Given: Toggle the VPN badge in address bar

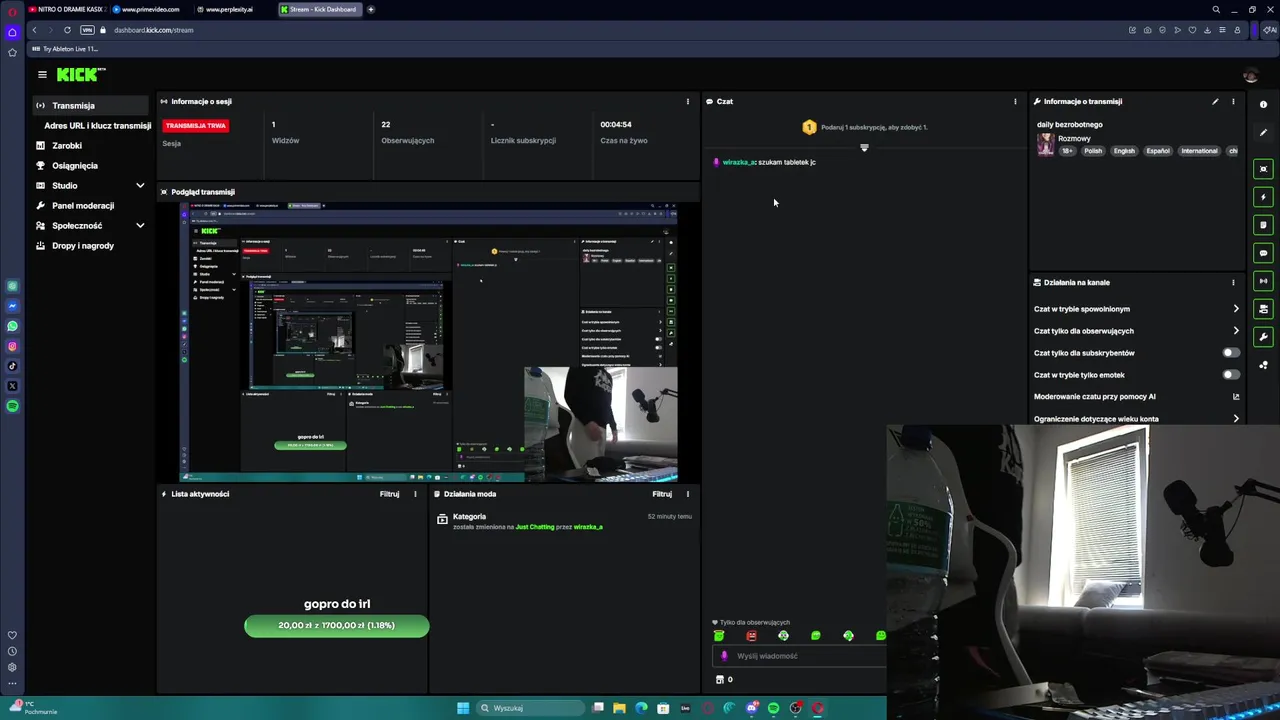Looking at the screenshot, I should coord(87,30).
